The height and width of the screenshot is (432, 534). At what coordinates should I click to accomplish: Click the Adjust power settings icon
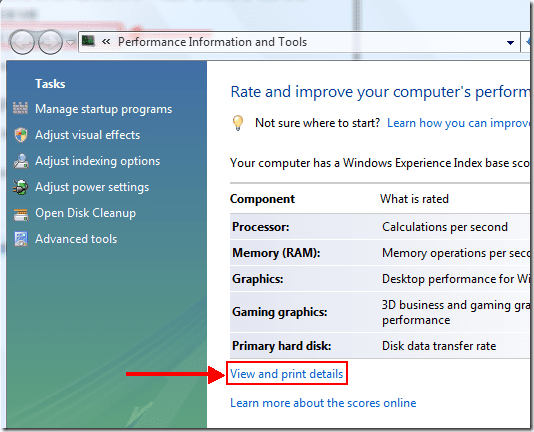point(20,187)
